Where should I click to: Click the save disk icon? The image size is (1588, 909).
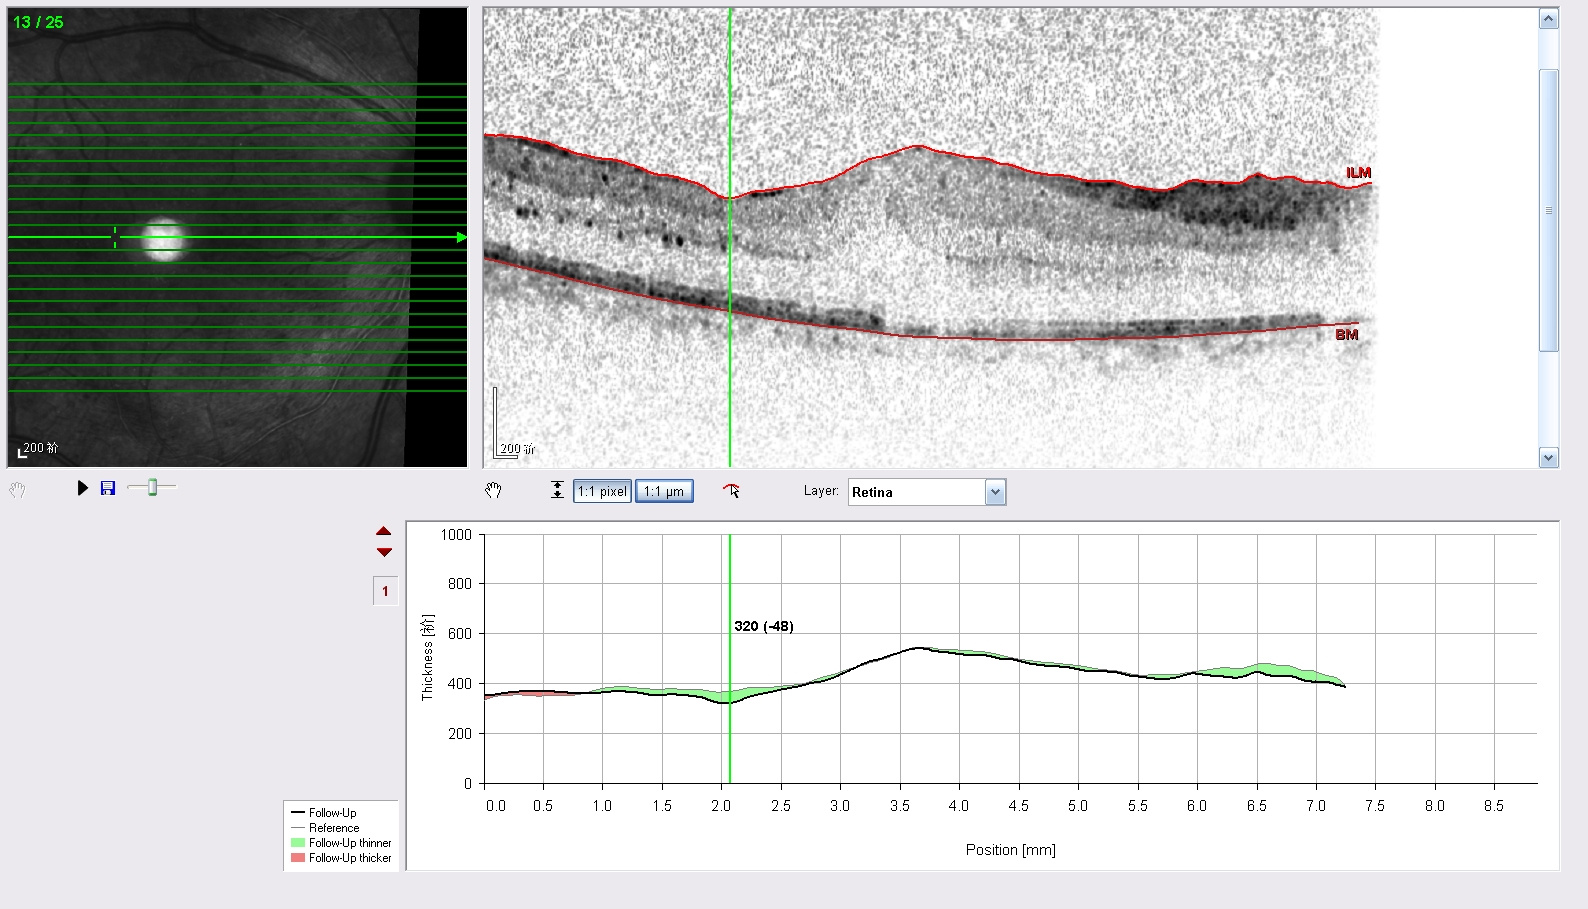(x=108, y=488)
